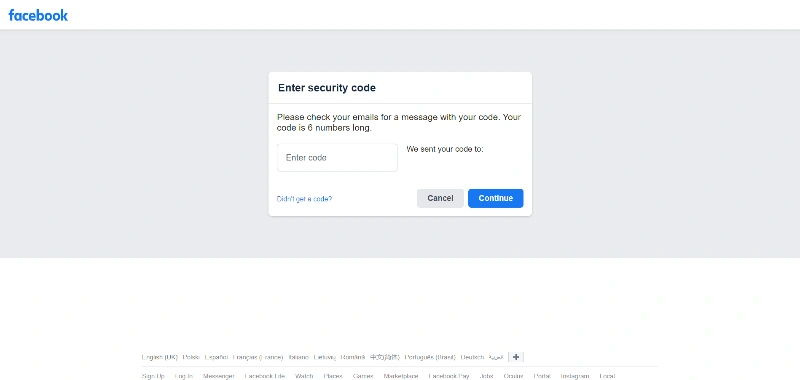The width and height of the screenshot is (800, 380).
Task: Switch language to Polski
Action: pos(191,357)
